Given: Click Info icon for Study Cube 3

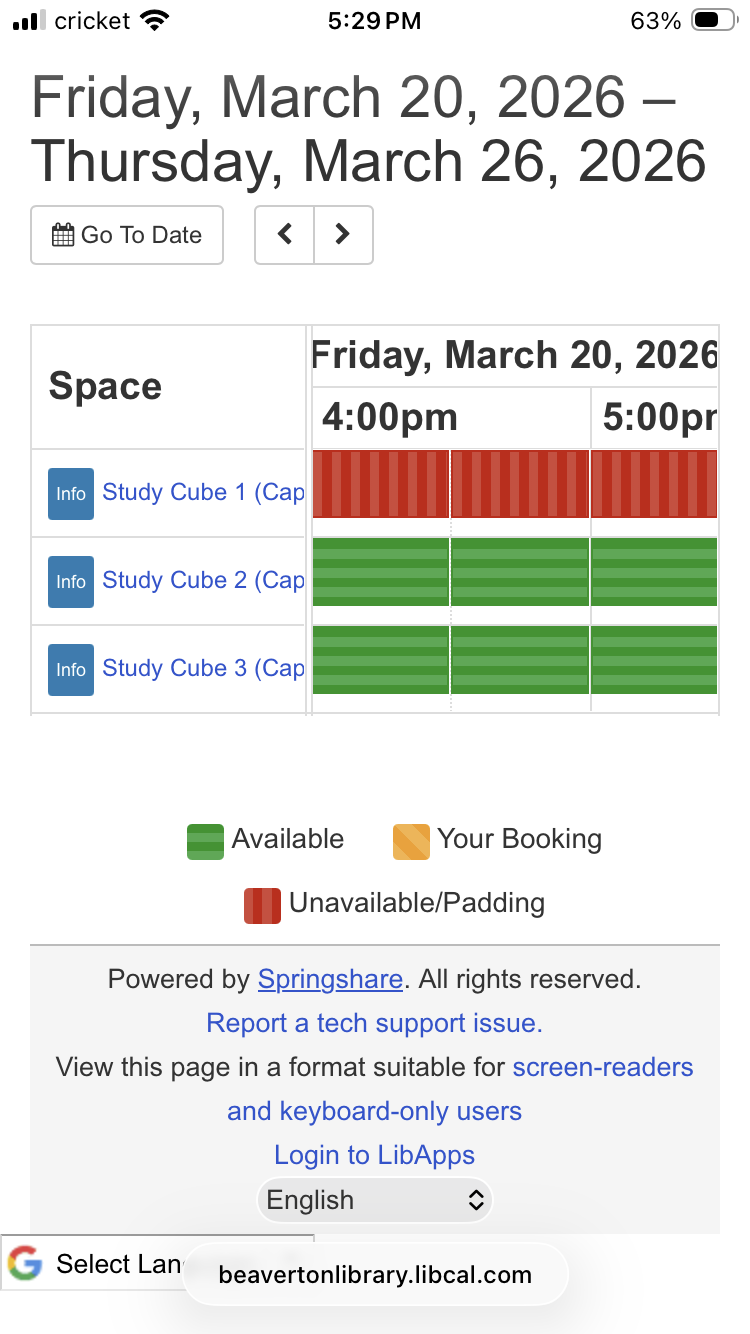Looking at the screenshot, I should 71,670.
